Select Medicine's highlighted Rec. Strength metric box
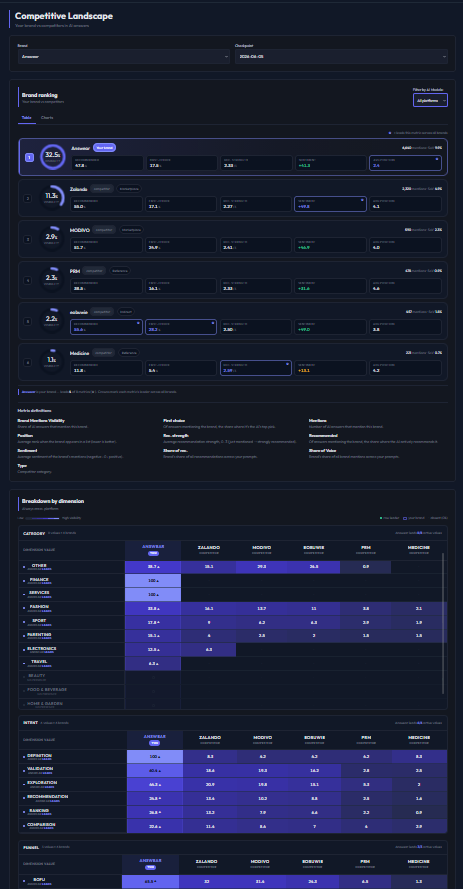Image resolution: width=463 pixels, height=889 pixels. tap(256, 367)
